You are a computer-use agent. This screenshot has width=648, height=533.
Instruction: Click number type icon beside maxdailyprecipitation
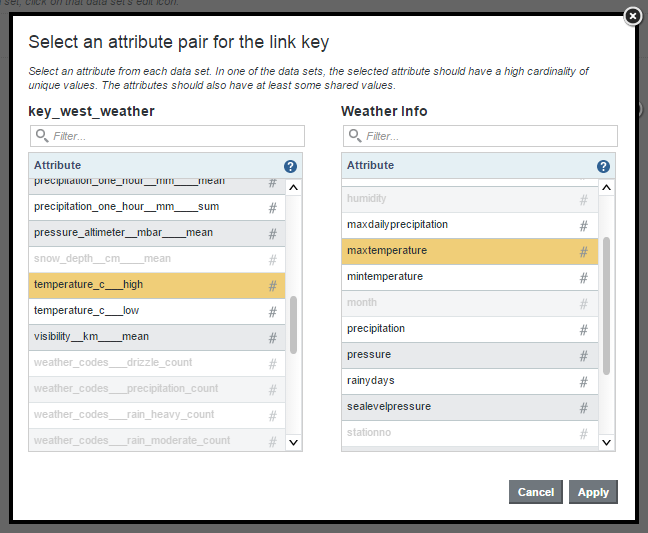584,225
